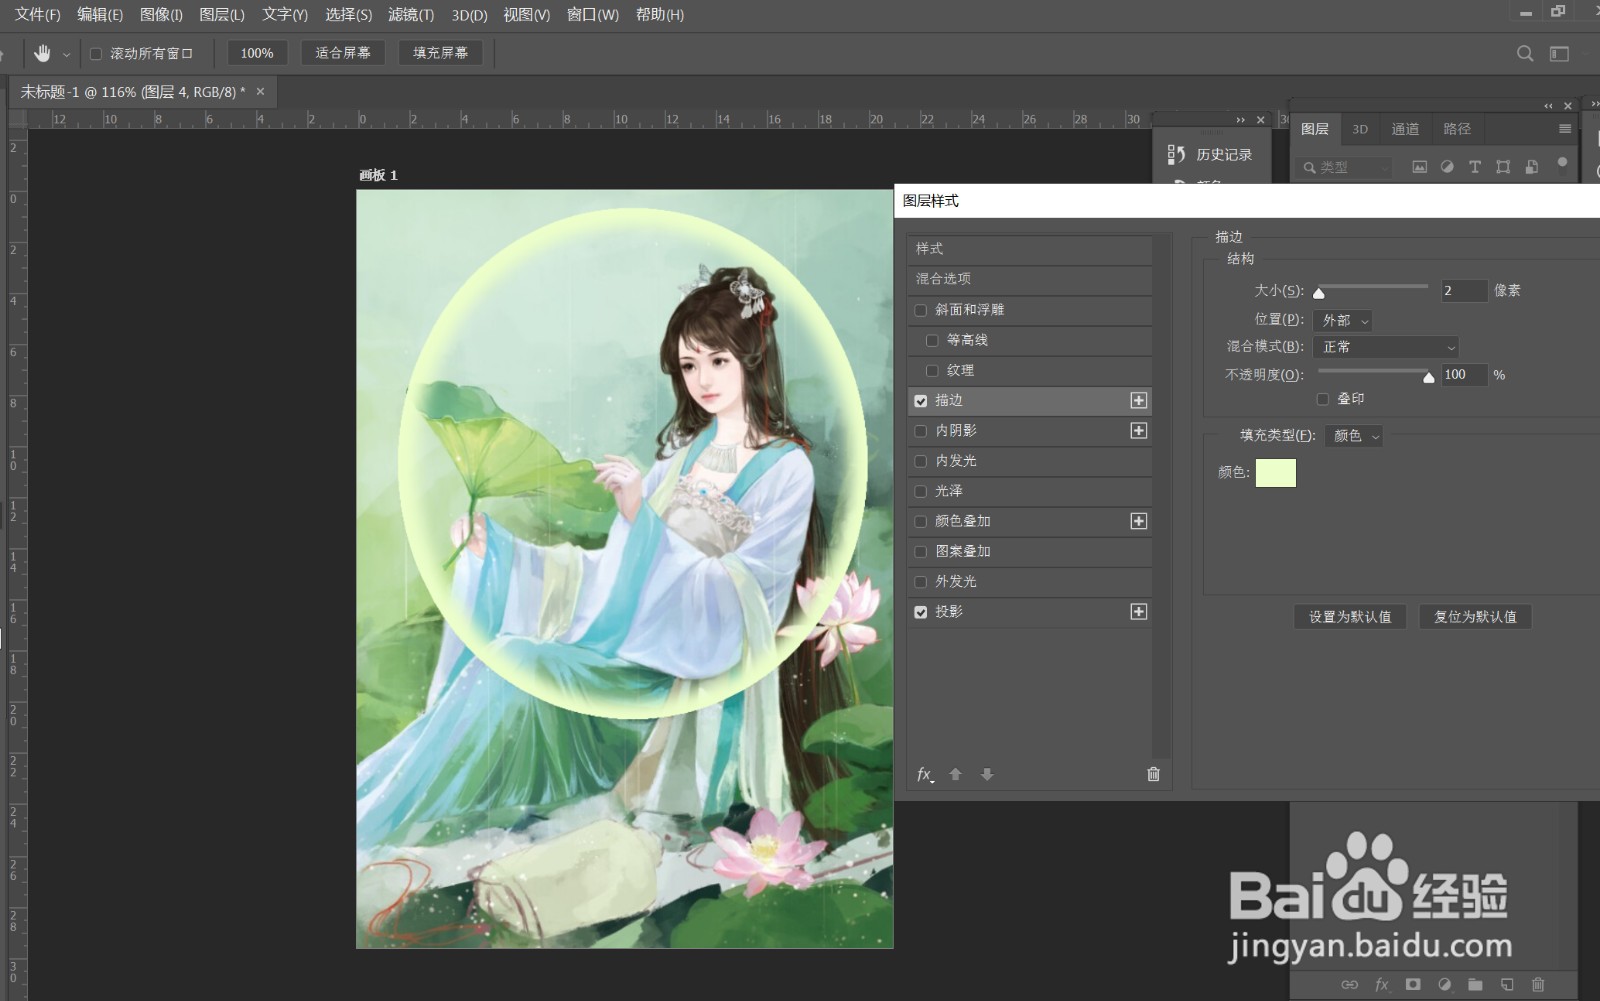This screenshot has height=1001, width=1600.
Task: Enable the 内发光 effect checkbox
Action: pyautogui.click(x=921, y=461)
